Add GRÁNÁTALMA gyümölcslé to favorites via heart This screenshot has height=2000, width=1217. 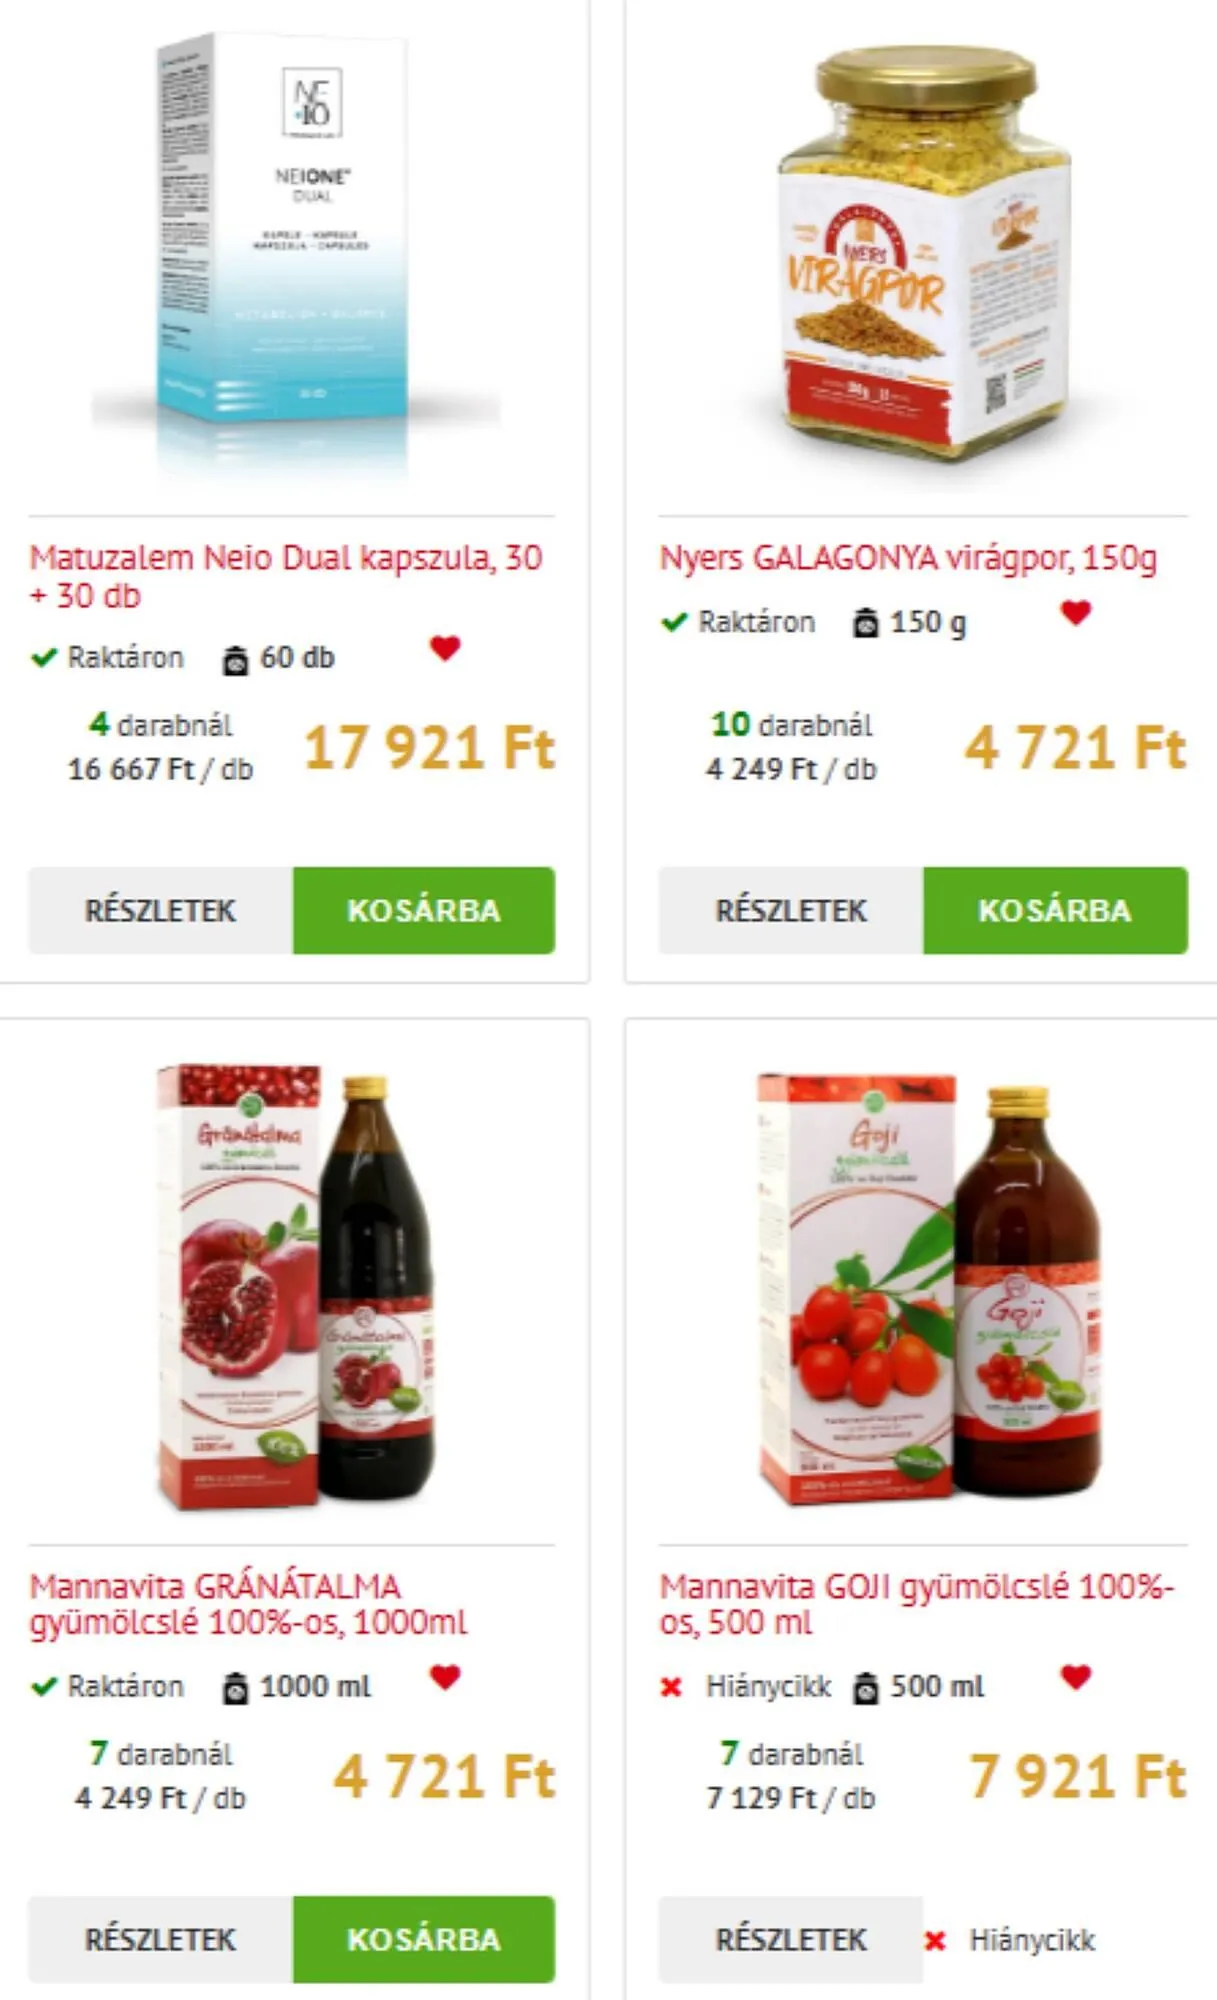pyautogui.click(x=445, y=1677)
